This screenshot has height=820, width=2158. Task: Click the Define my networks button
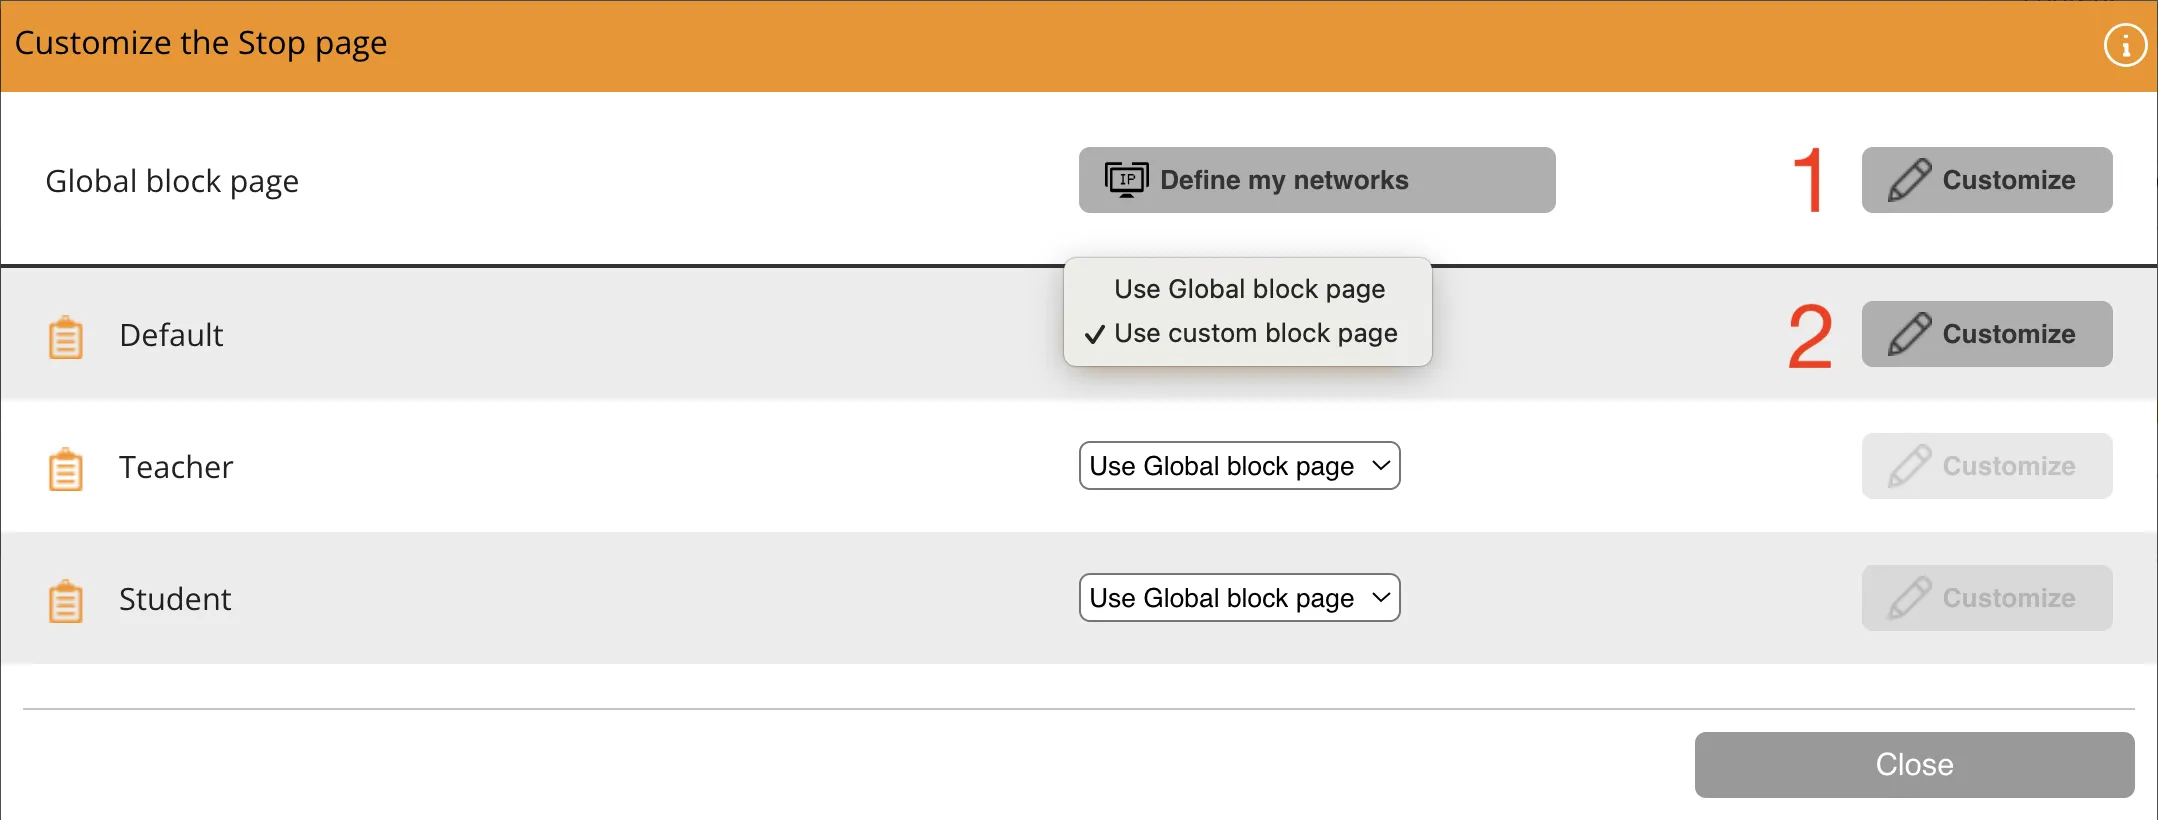click(1317, 180)
